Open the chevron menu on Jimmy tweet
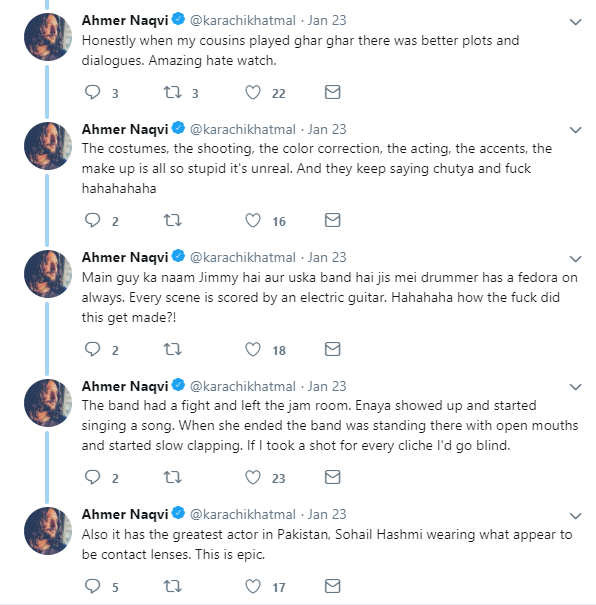The image size is (596, 605). coord(576,259)
